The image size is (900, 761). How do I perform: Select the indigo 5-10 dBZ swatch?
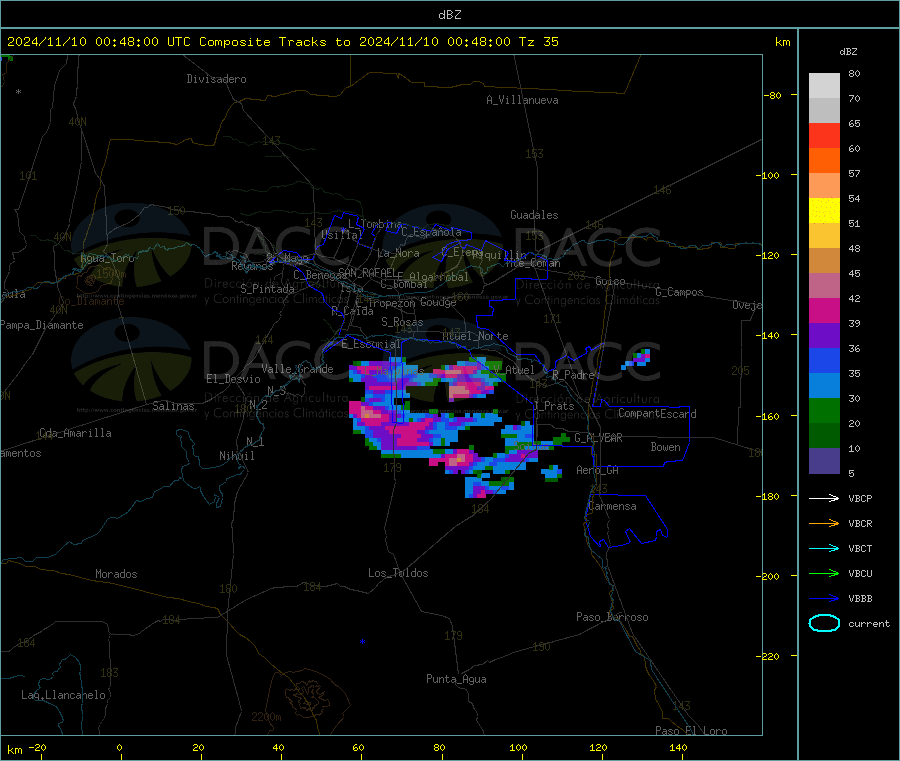(x=824, y=461)
